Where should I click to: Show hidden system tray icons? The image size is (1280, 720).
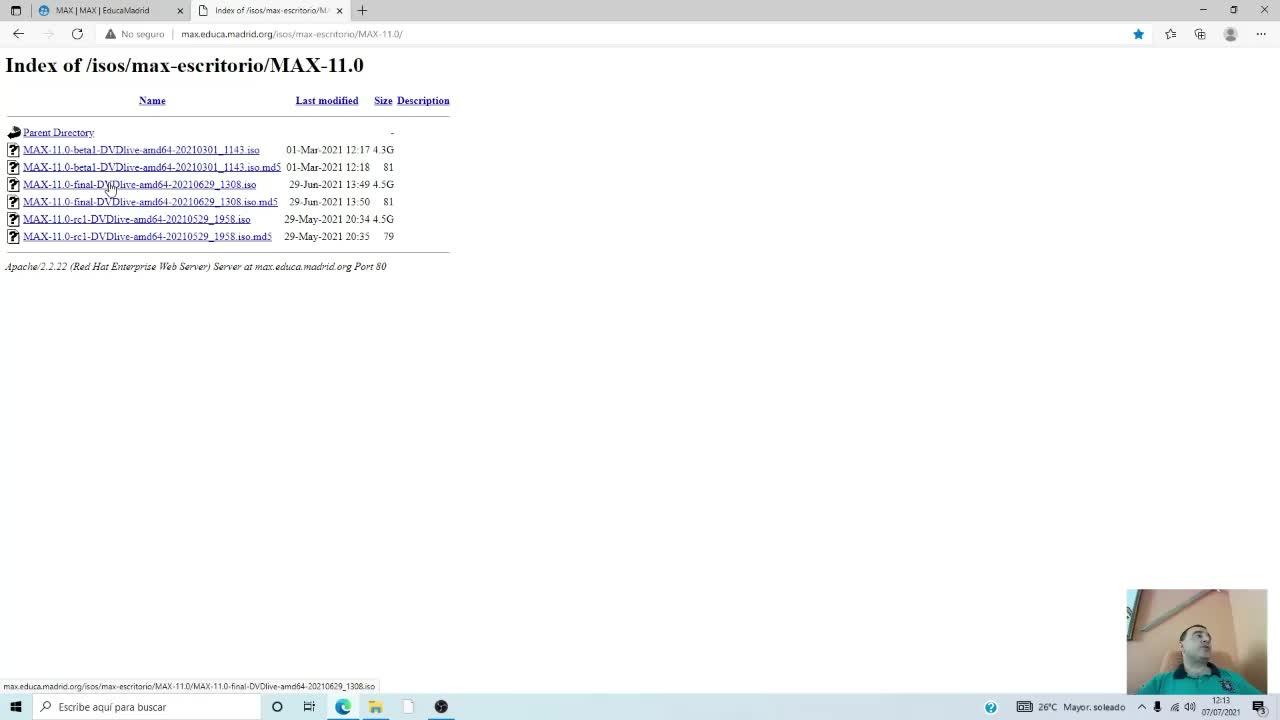[x=1141, y=707]
